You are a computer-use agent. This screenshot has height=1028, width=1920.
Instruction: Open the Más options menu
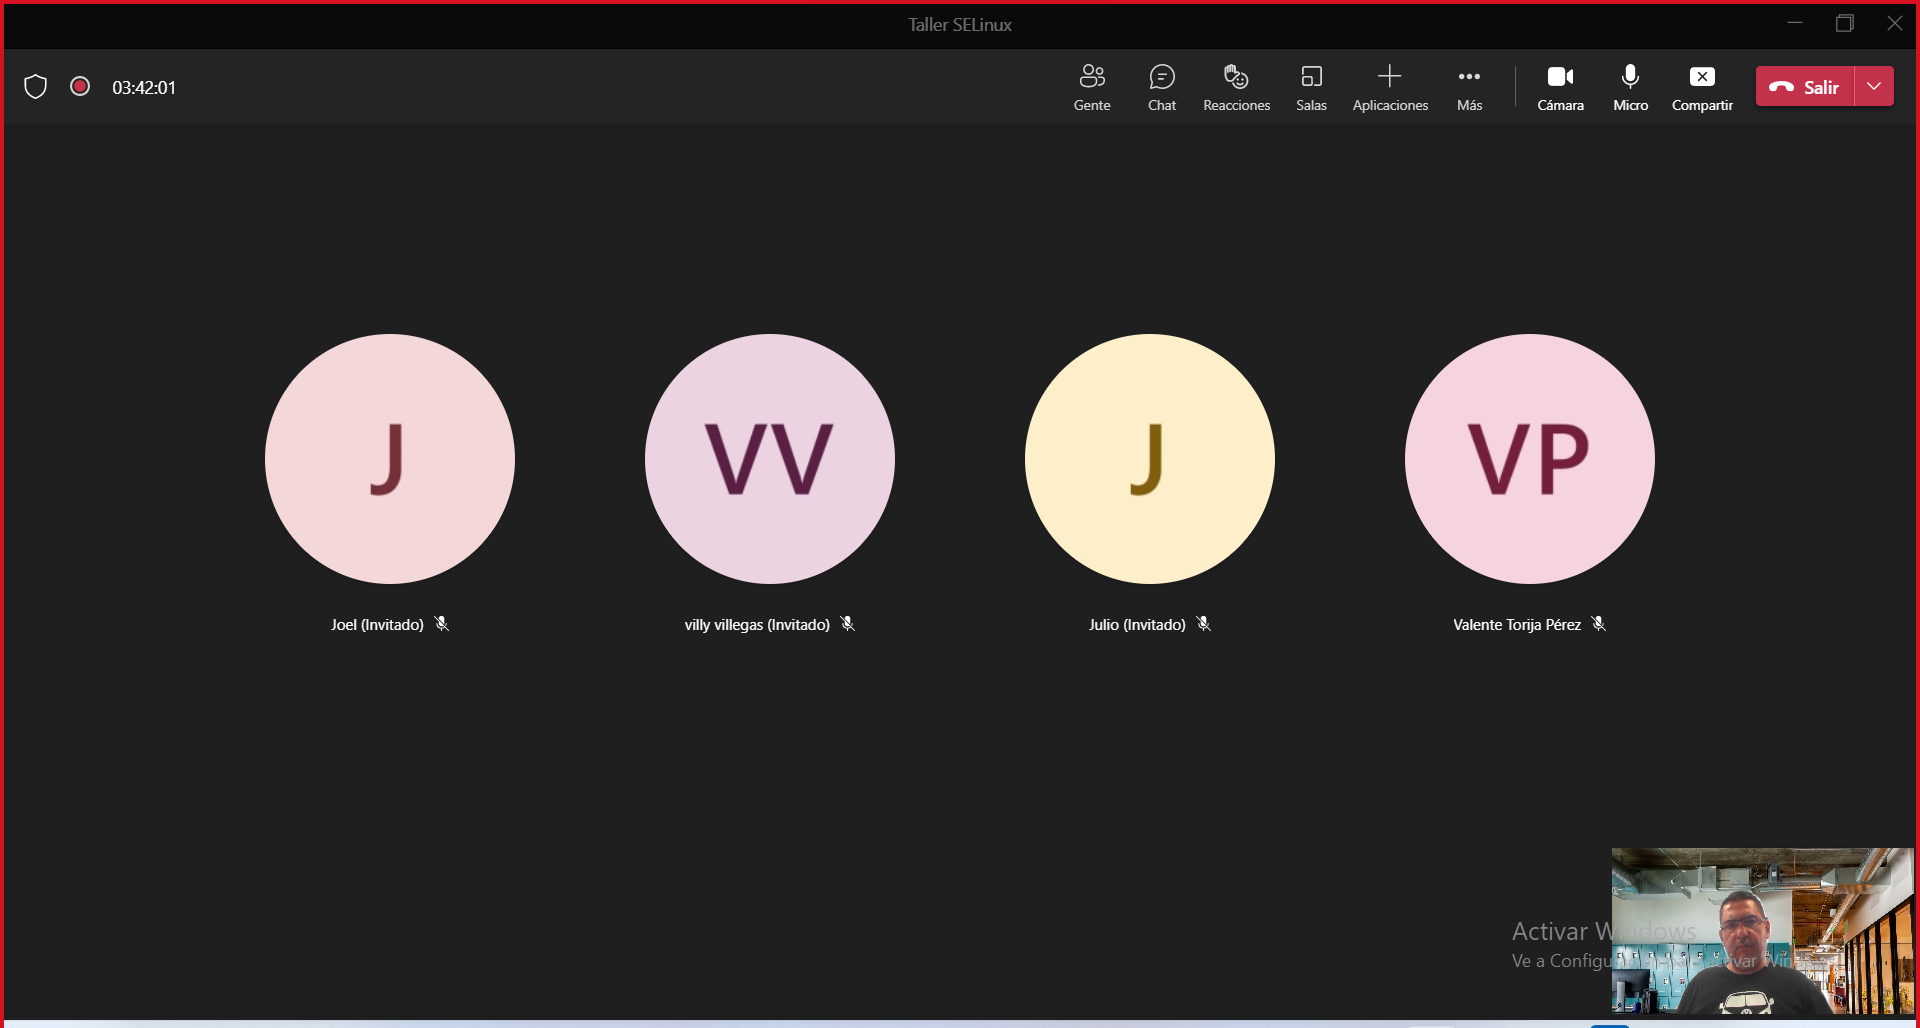(1468, 87)
